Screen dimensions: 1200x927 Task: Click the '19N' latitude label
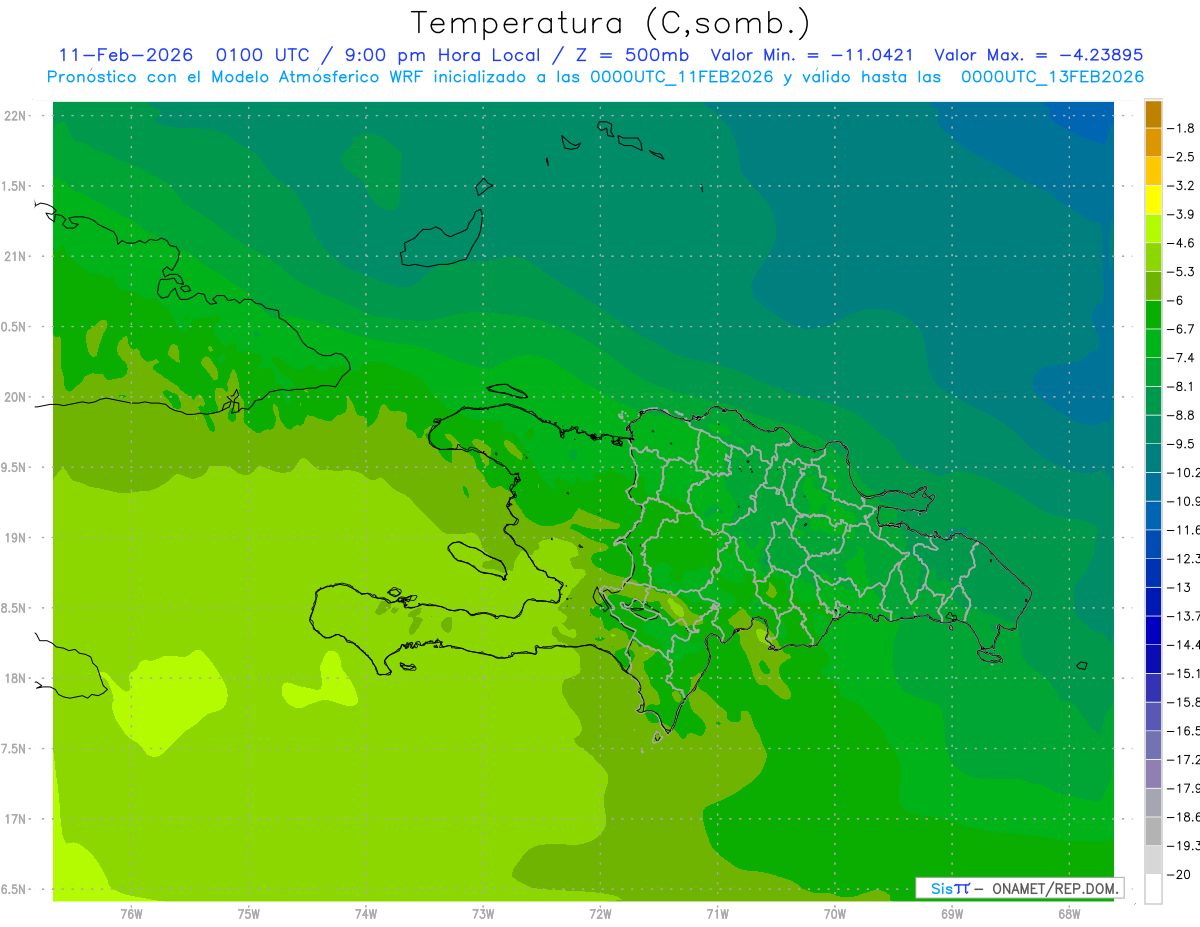(15, 537)
